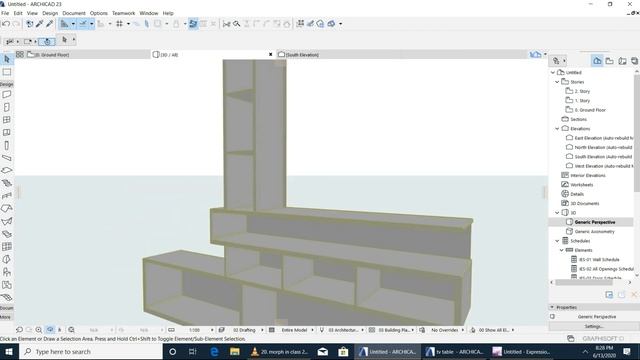This screenshot has width=640, height=360.
Task: Open Project Map in Navigator
Action: tap(597, 61)
